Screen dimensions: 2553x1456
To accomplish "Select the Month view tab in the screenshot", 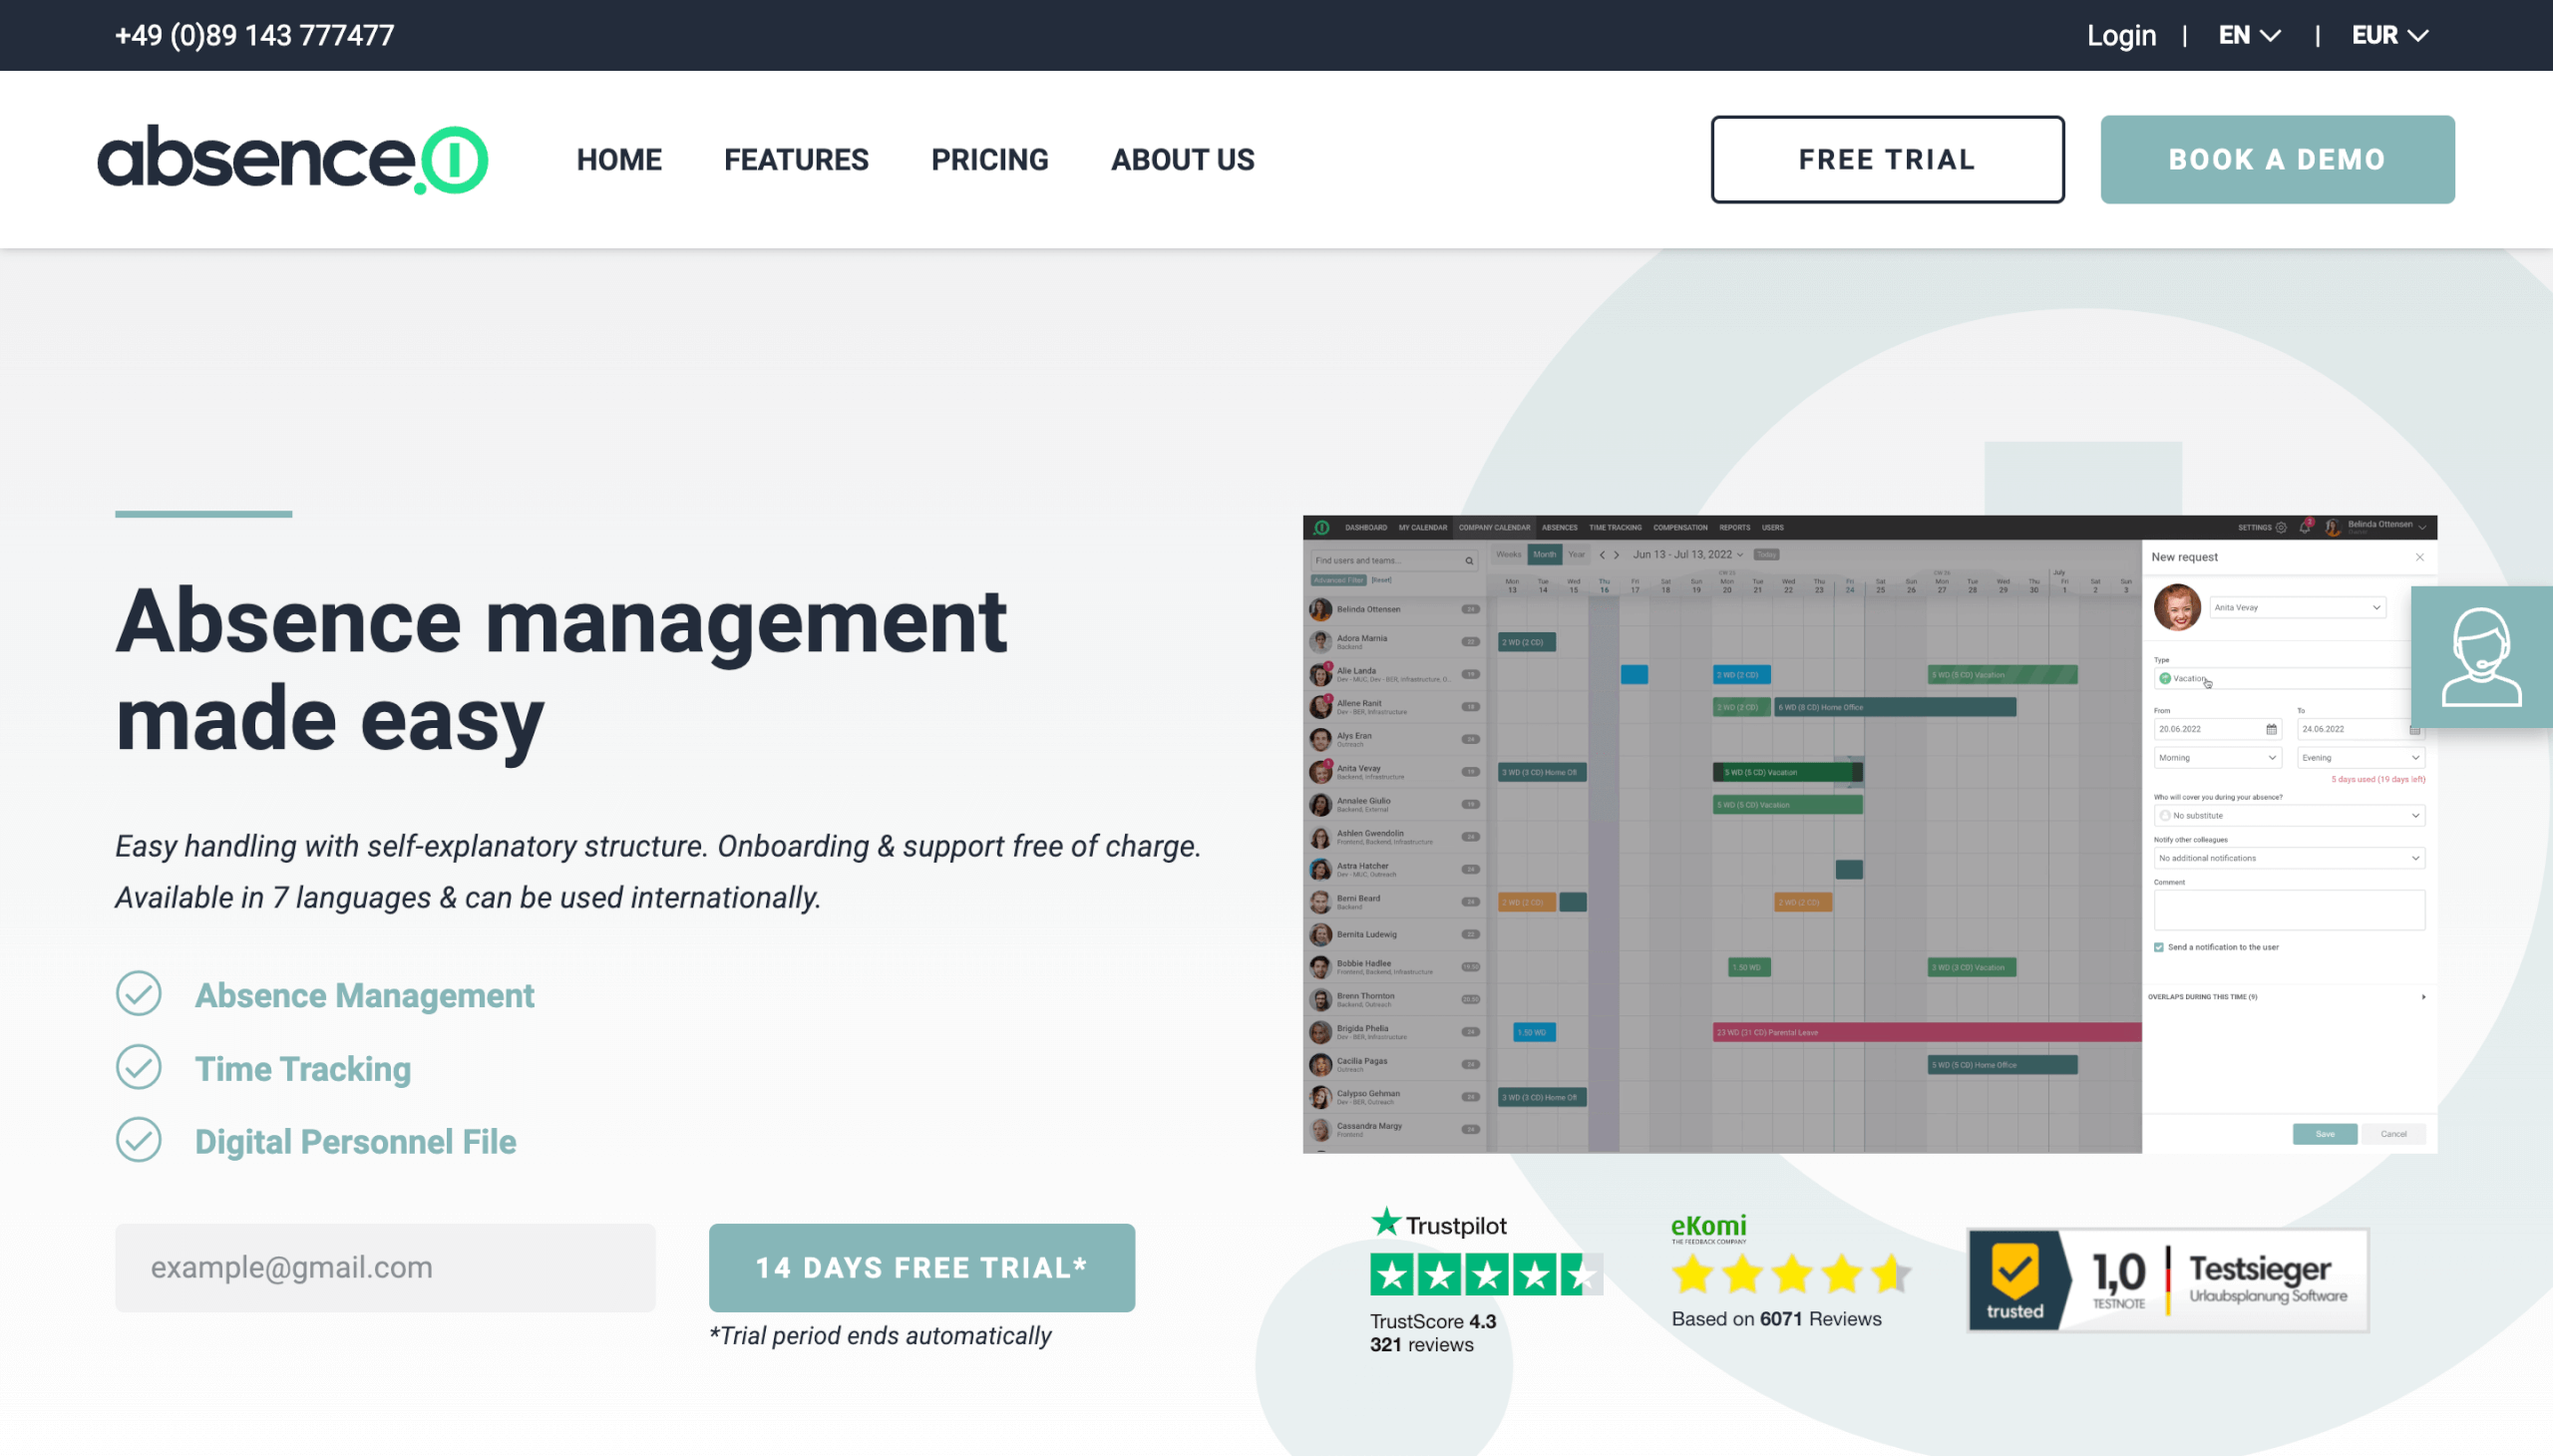I will 1544,555.
